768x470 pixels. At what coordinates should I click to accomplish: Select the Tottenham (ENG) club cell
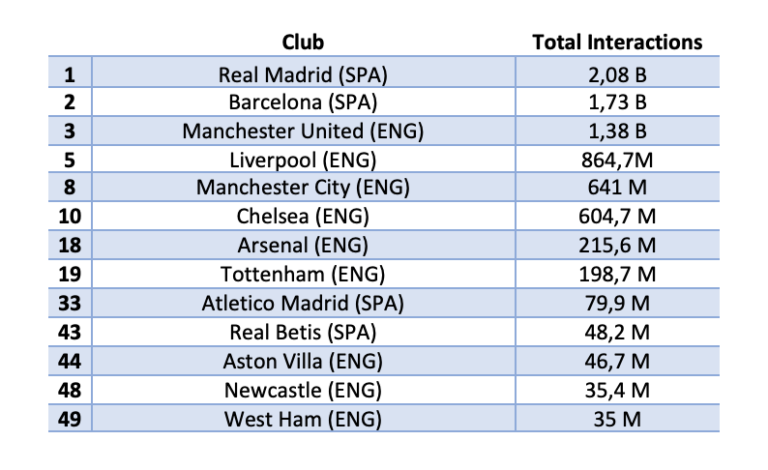point(303,273)
